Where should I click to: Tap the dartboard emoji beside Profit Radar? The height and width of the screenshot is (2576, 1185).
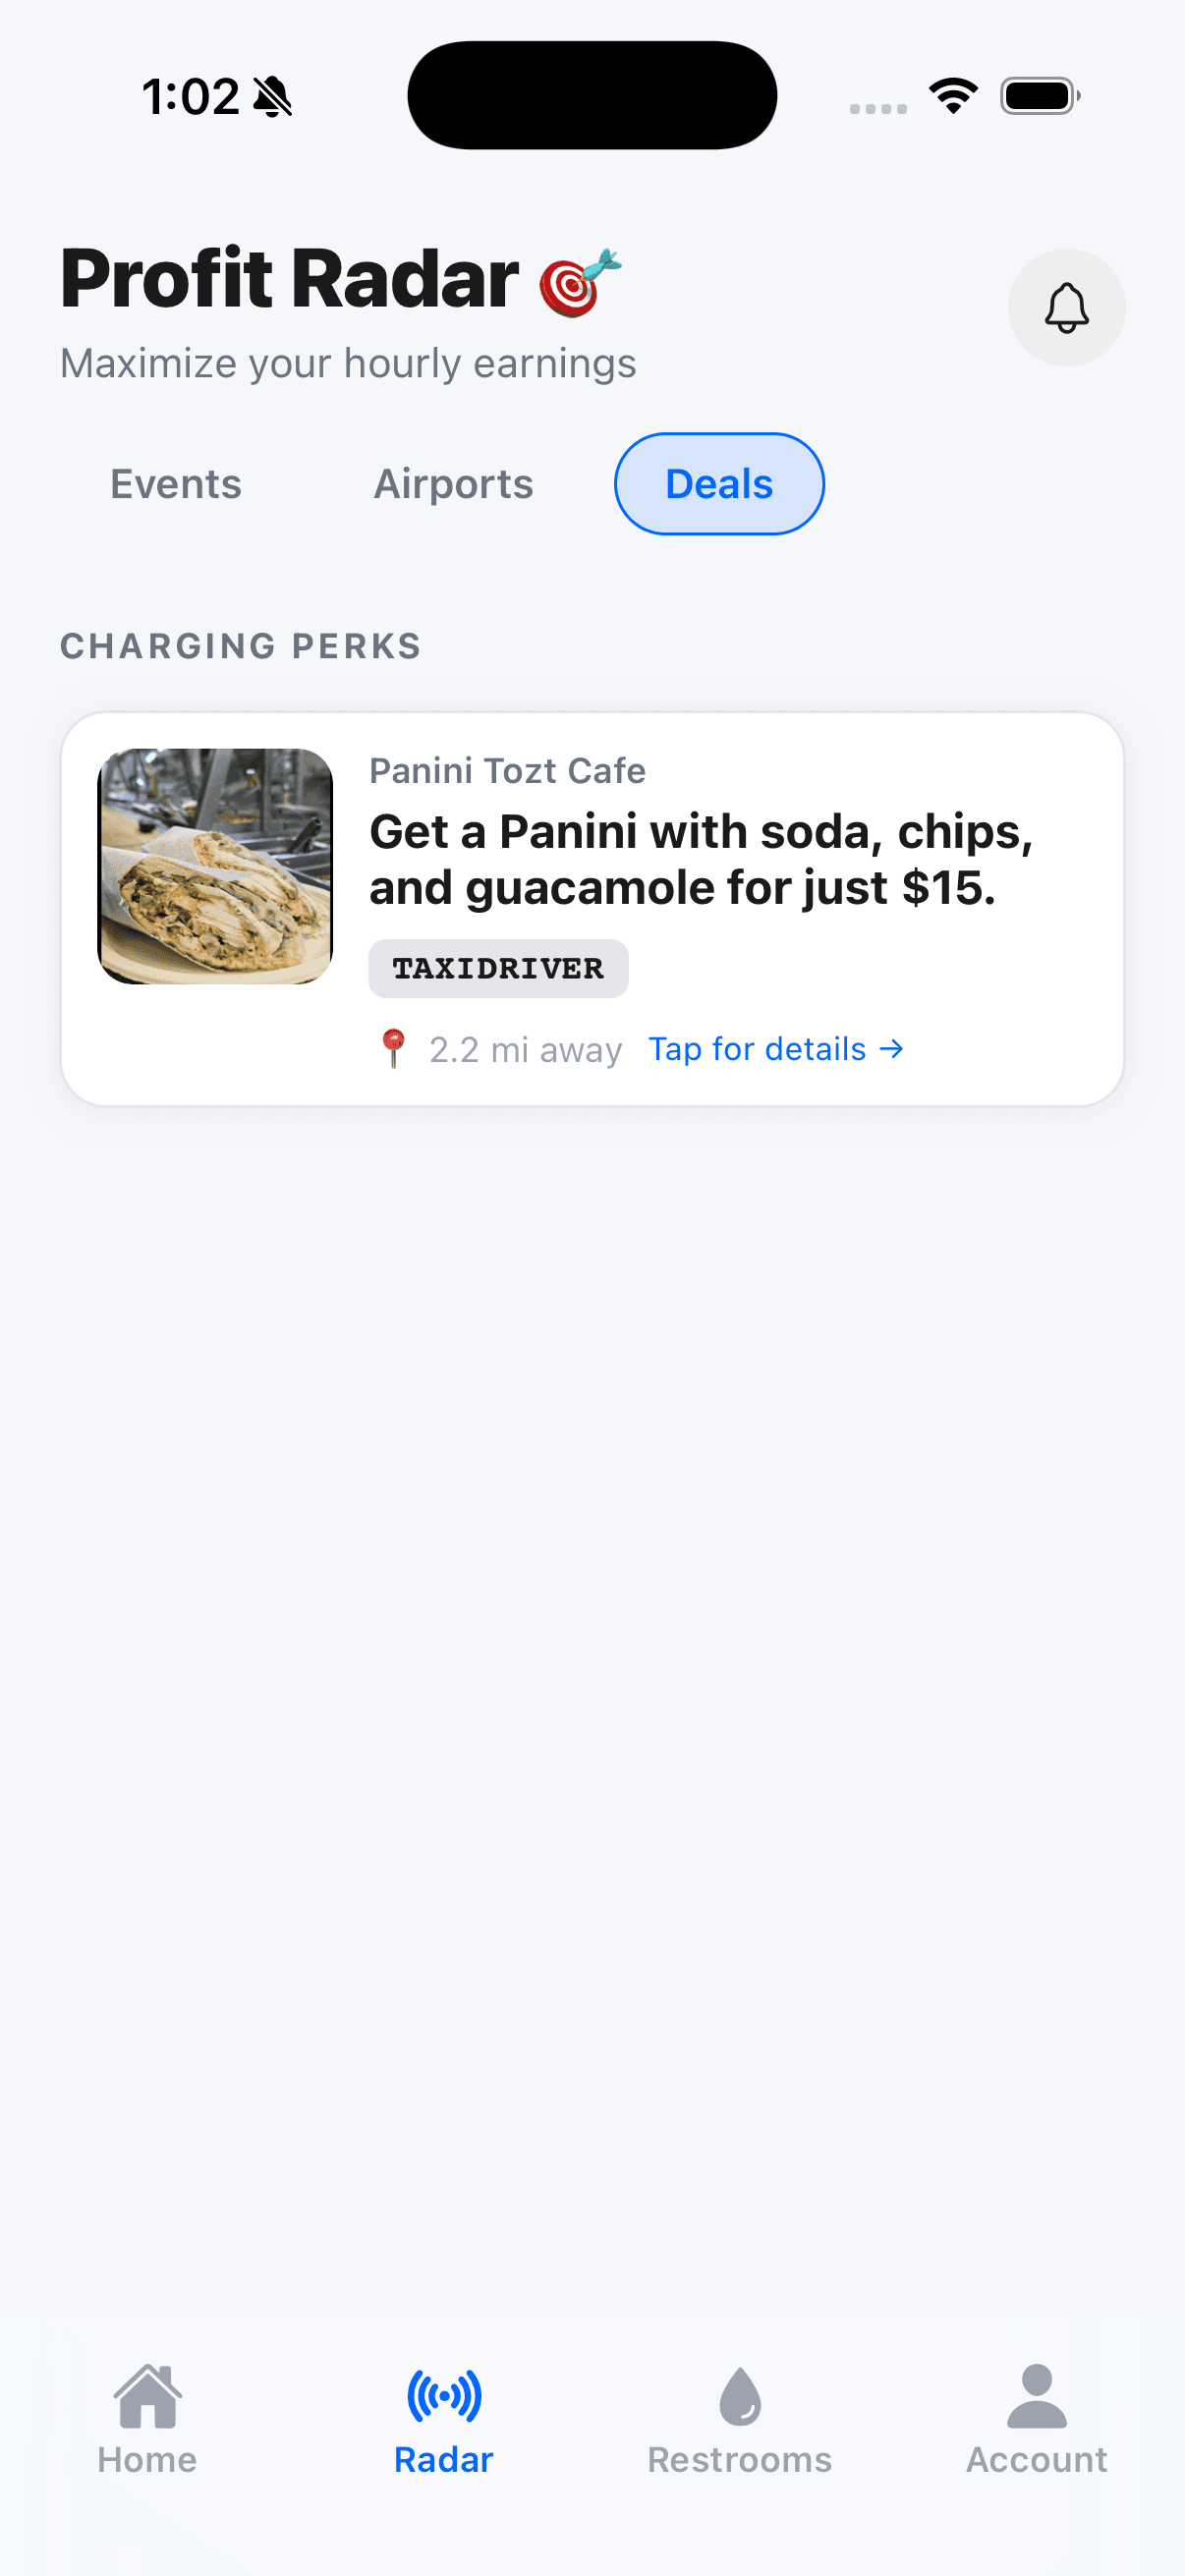pyautogui.click(x=579, y=283)
